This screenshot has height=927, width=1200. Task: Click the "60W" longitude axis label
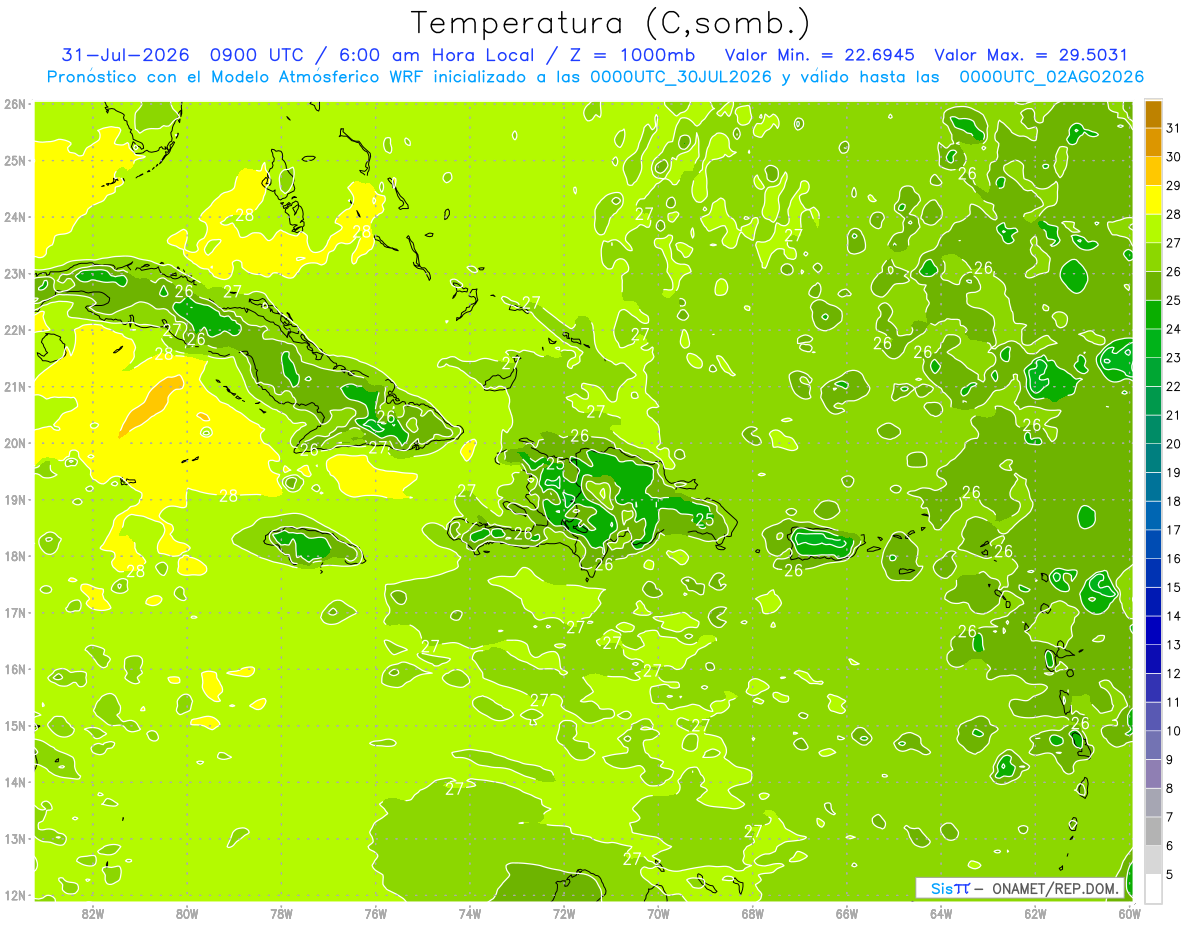coord(1130,913)
